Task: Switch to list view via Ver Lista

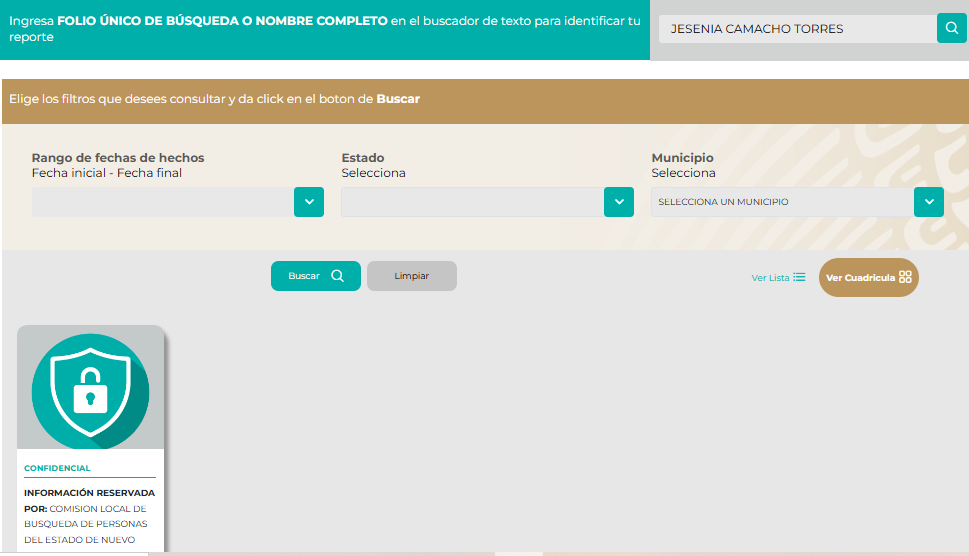Action: [x=771, y=278]
